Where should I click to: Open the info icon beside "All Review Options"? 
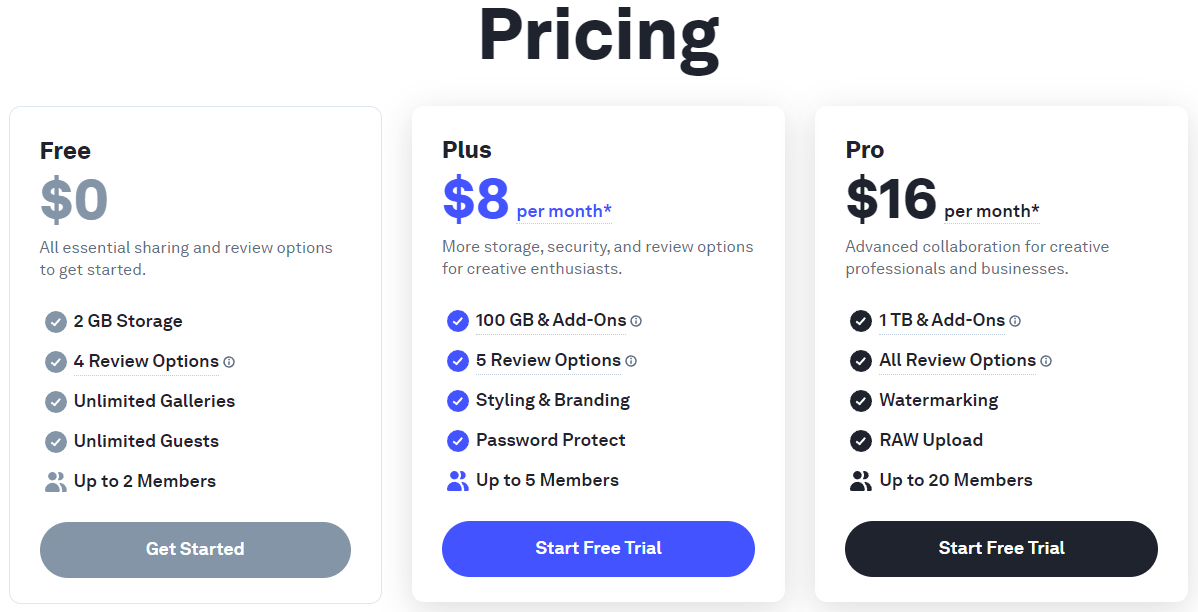pyautogui.click(x=1046, y=361)
